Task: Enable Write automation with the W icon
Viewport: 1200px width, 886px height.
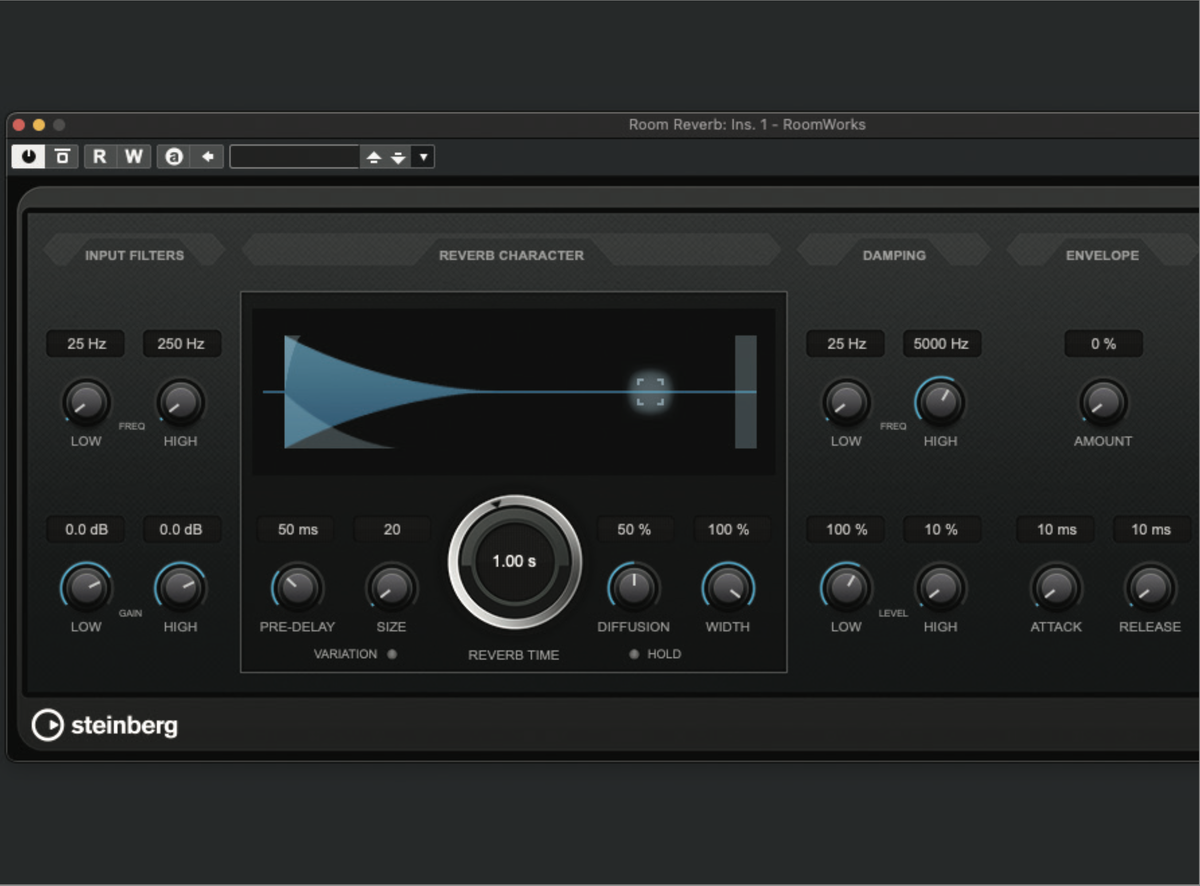Action: point(133,156)
